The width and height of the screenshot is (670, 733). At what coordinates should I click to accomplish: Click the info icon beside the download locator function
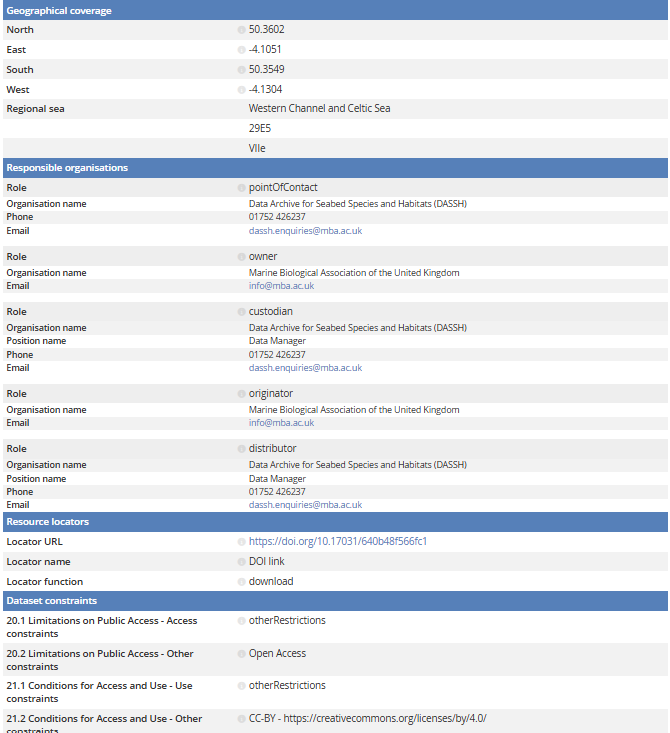point(242,582)
